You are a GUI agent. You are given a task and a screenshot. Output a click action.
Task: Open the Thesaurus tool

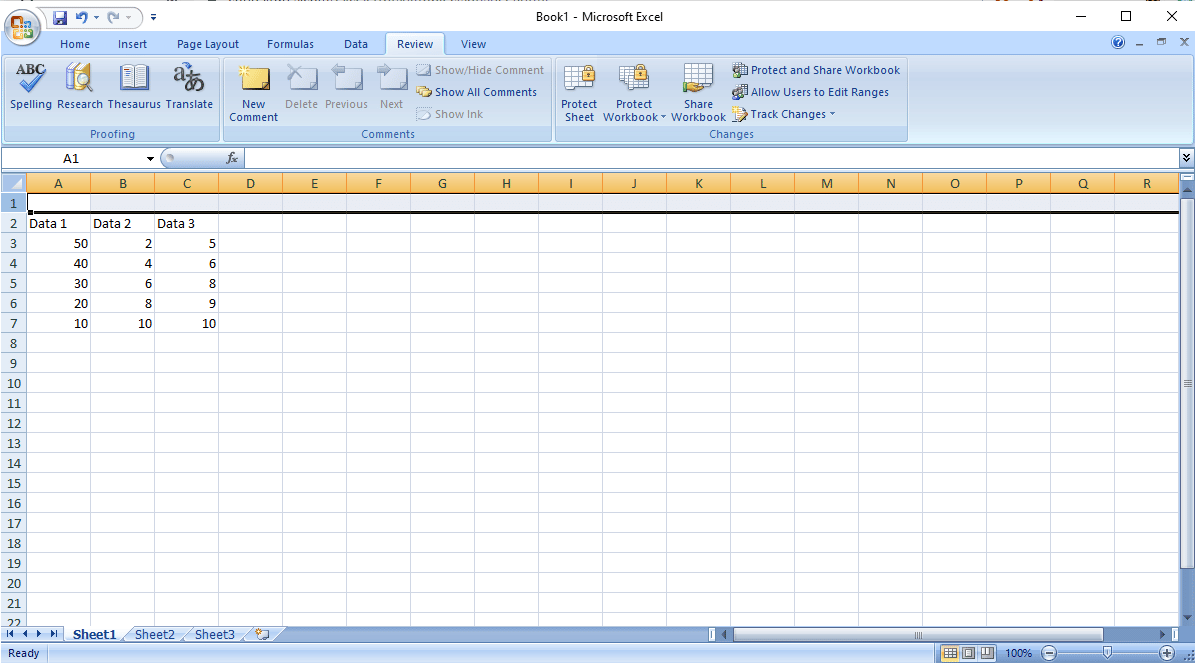pos(134,87)
